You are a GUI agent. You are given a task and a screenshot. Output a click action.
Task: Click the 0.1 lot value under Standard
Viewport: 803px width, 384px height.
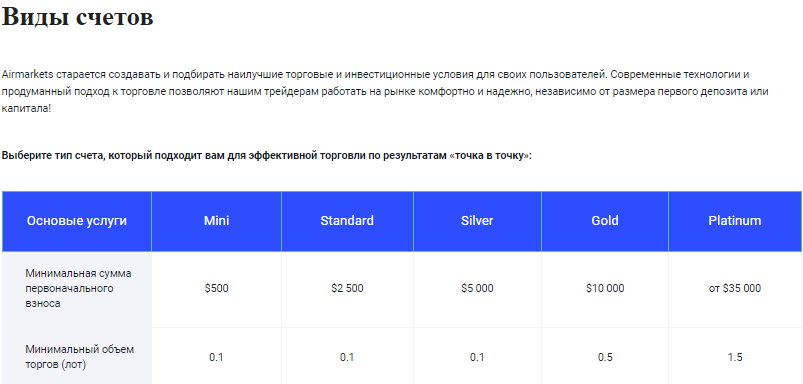click(347, 357)
